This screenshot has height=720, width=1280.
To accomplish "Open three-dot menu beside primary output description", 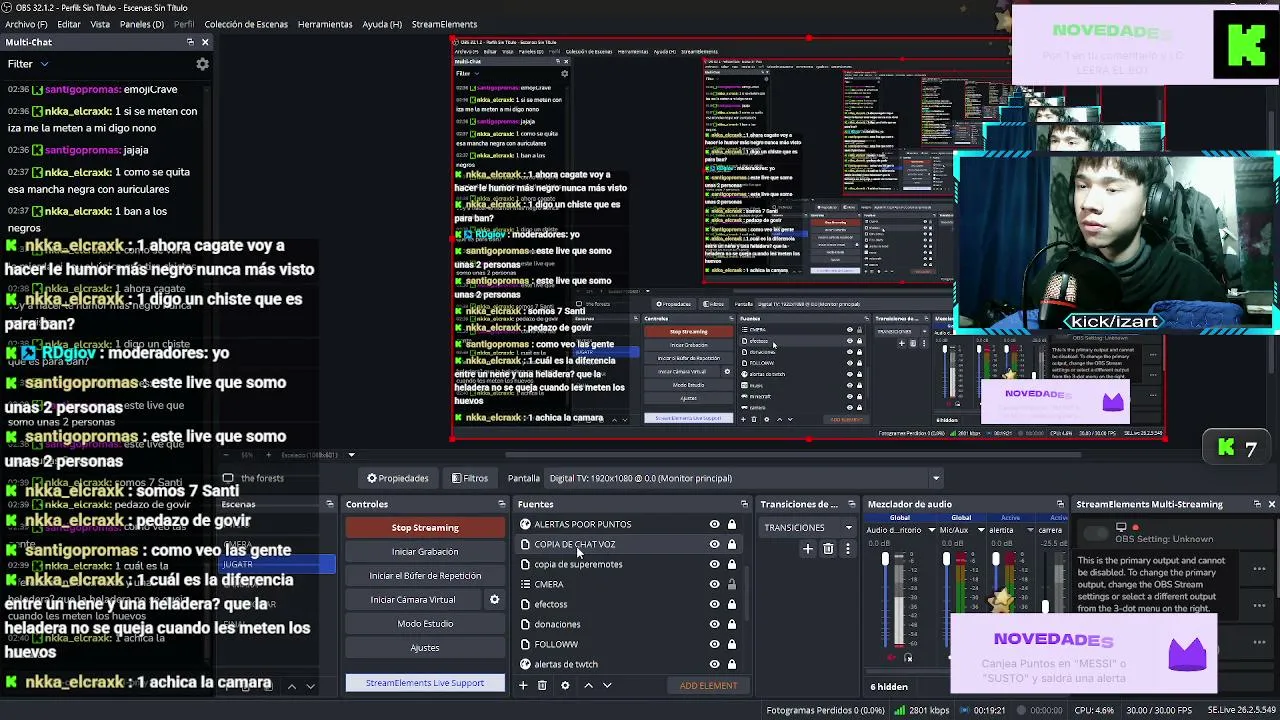I will (1260, 569).
